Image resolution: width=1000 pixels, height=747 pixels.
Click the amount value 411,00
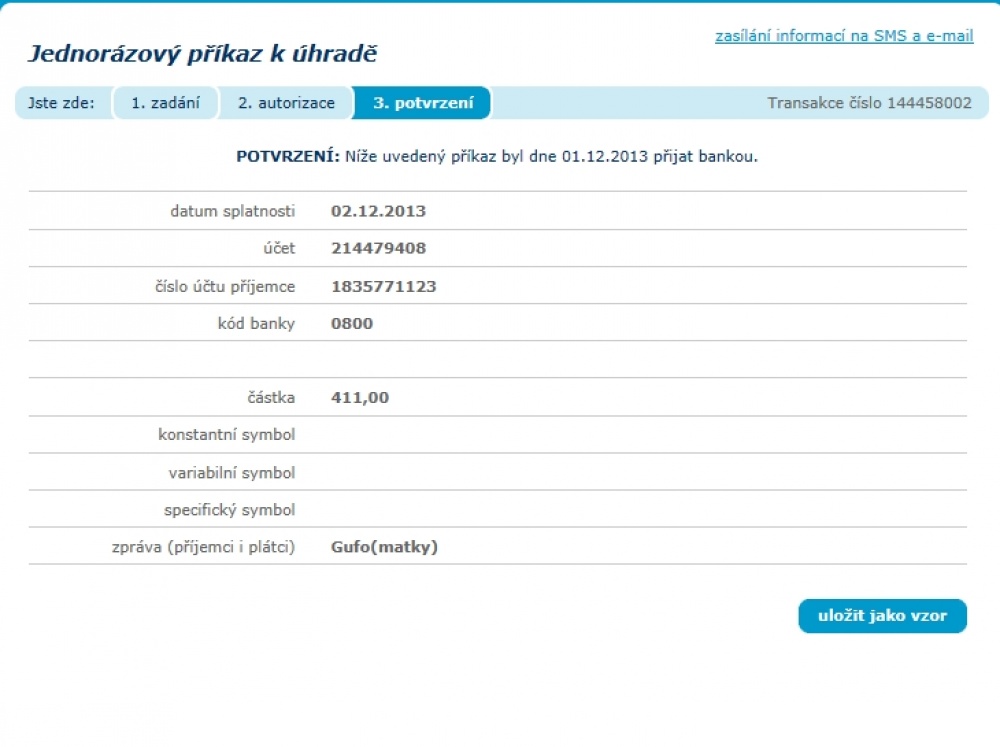tap(360, 397)
